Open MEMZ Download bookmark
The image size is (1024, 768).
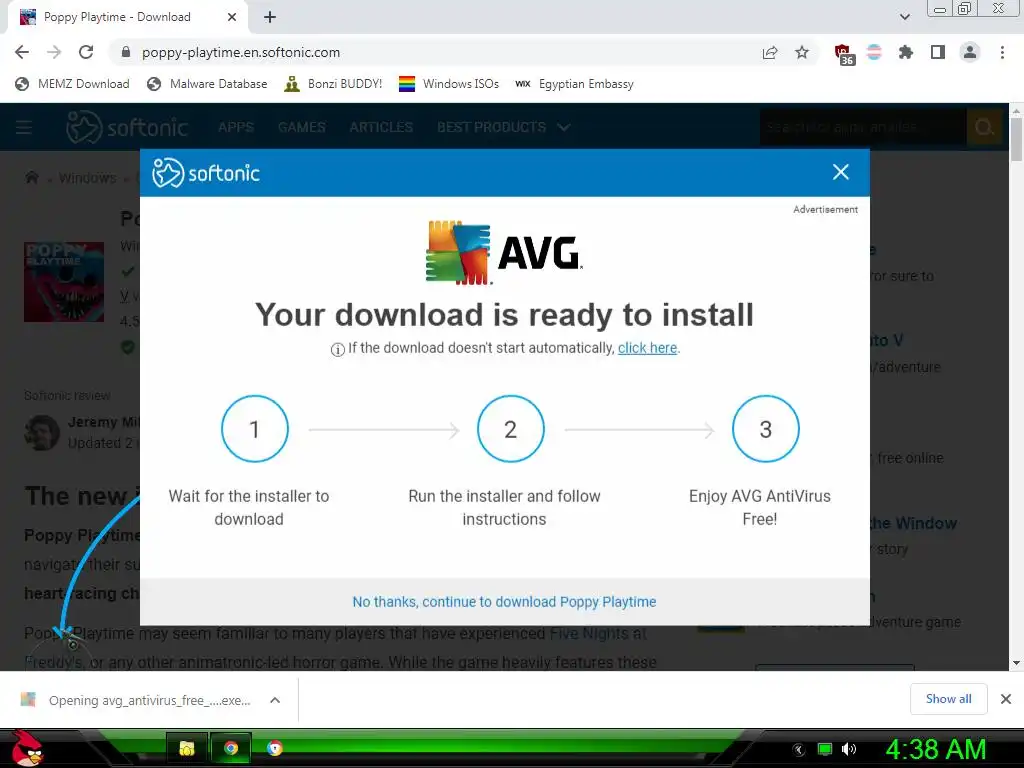[x=72, y=84]
